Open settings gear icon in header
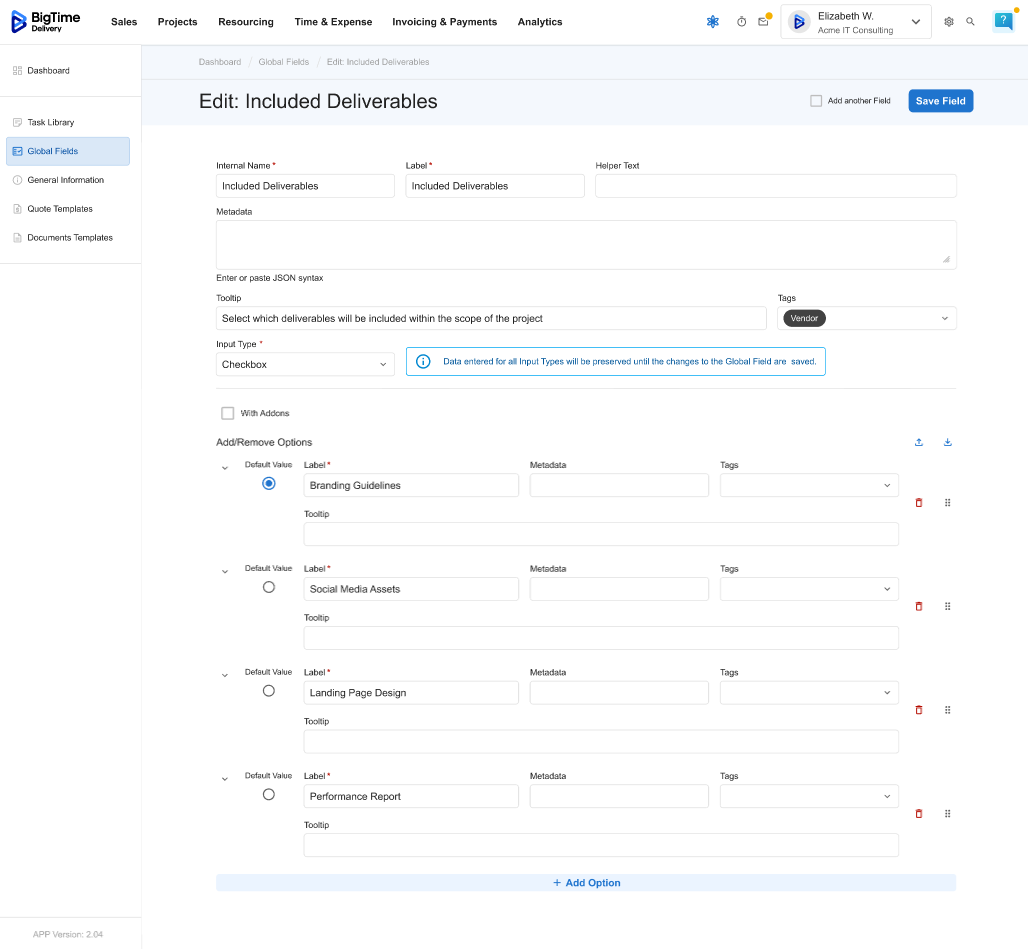 949,22
